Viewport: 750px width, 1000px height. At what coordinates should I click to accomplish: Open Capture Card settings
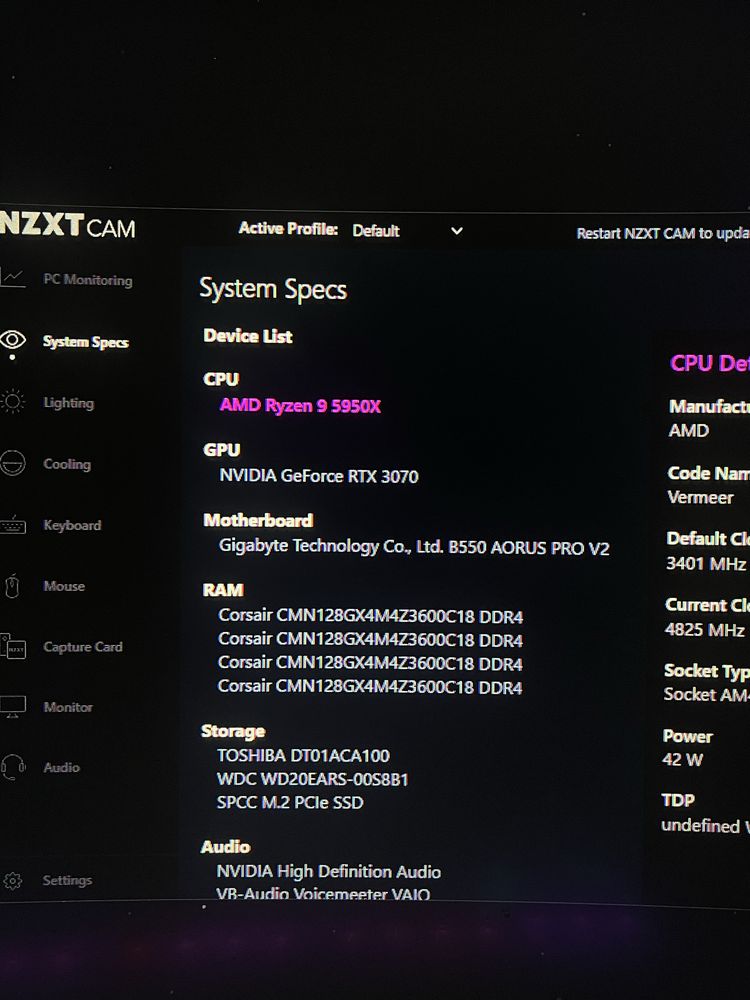pos(83,647)
